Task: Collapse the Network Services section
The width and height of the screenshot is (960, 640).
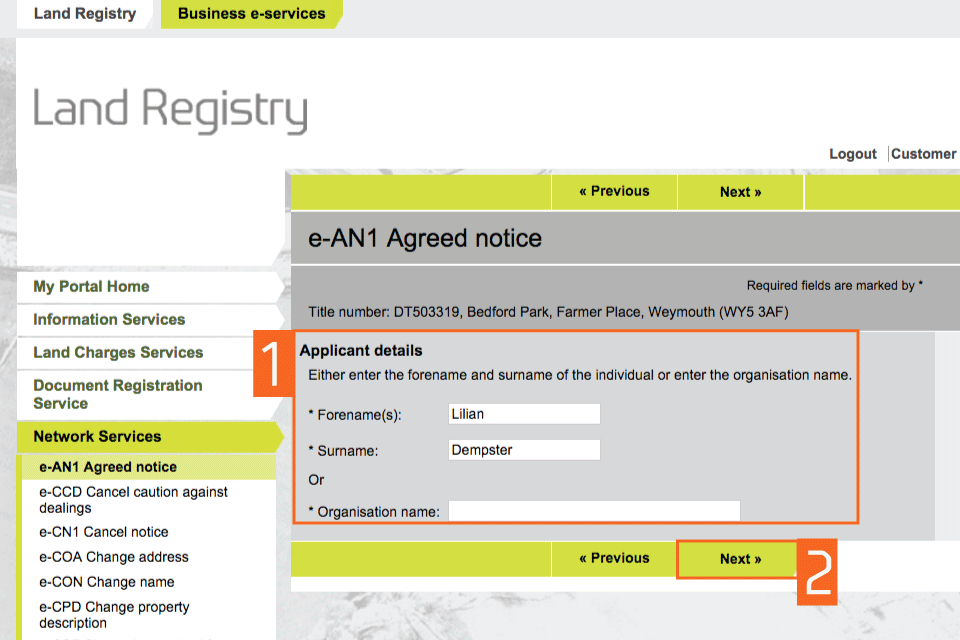Action: 97,436
